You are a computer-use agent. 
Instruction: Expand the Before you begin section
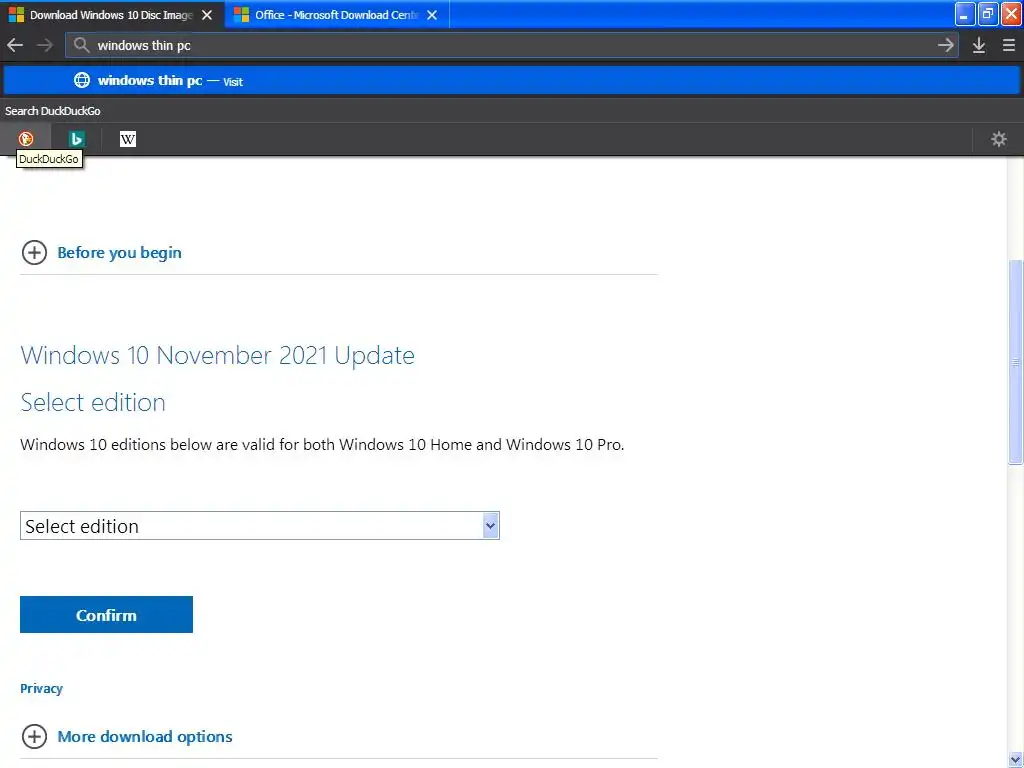pyautogui.click(x=120, y=253)
